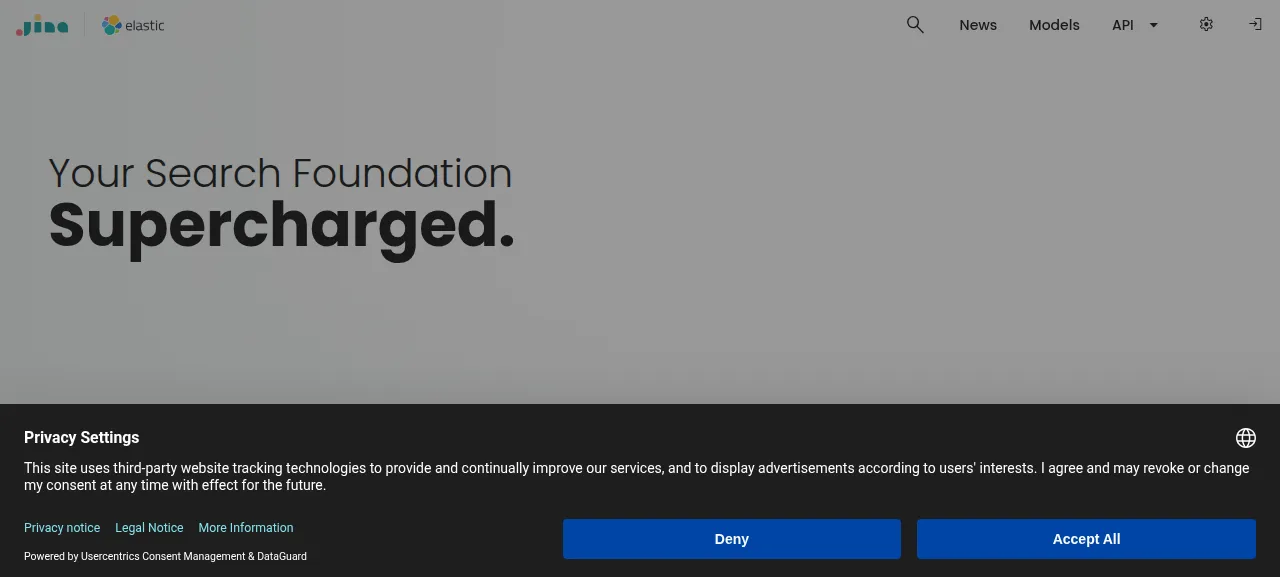The image size is (1280, 577).
Task: Click the Jina logo
Action: (x=42, y=25)
